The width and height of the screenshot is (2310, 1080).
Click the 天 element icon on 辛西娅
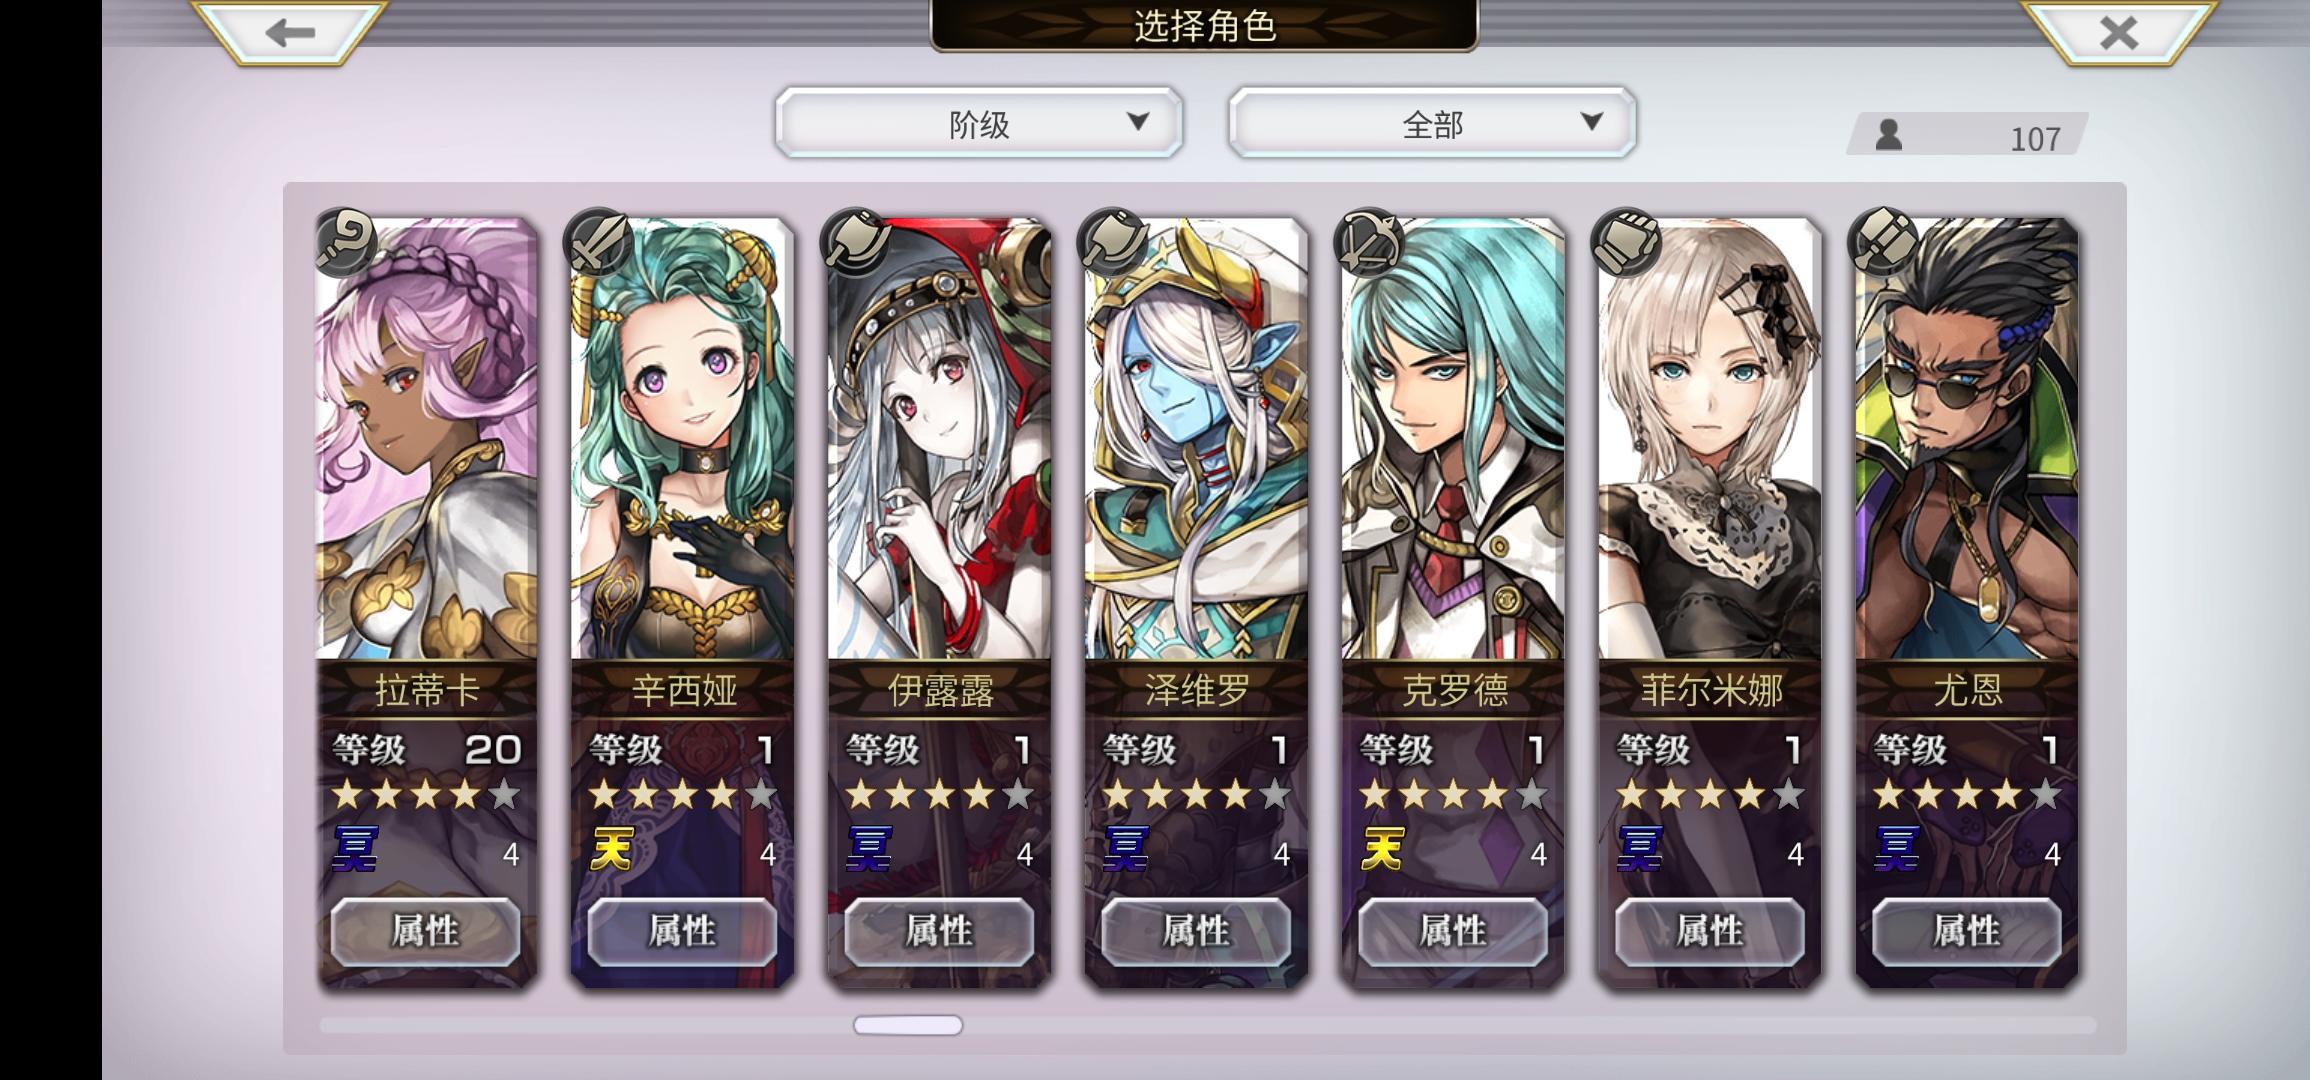pos(612,849)
